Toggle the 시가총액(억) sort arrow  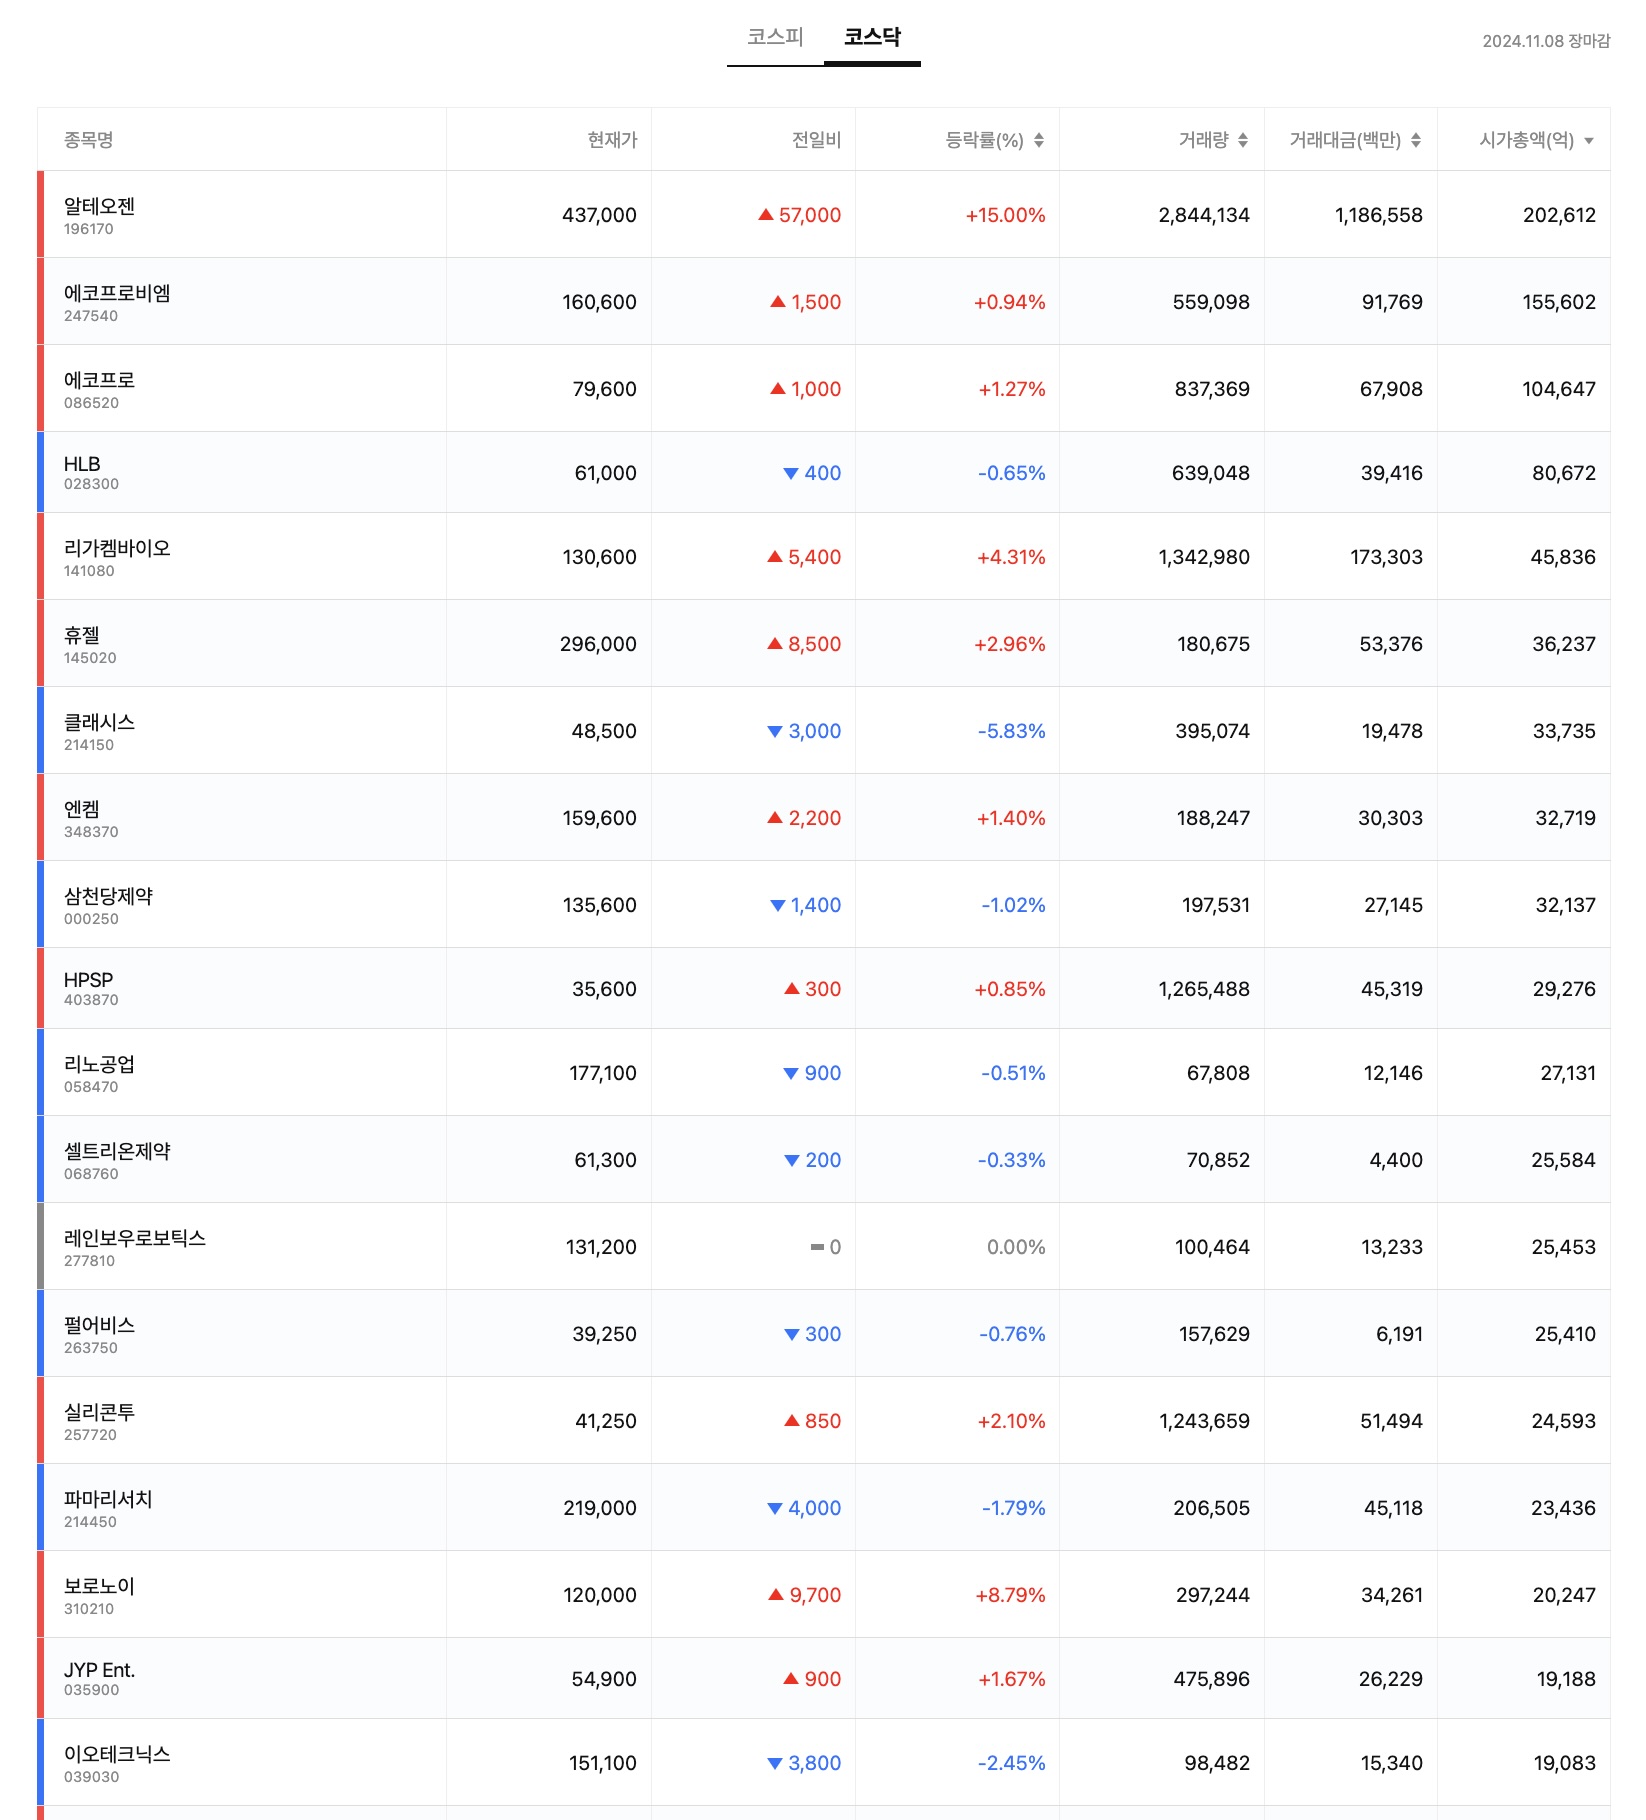click(1589, 141)
